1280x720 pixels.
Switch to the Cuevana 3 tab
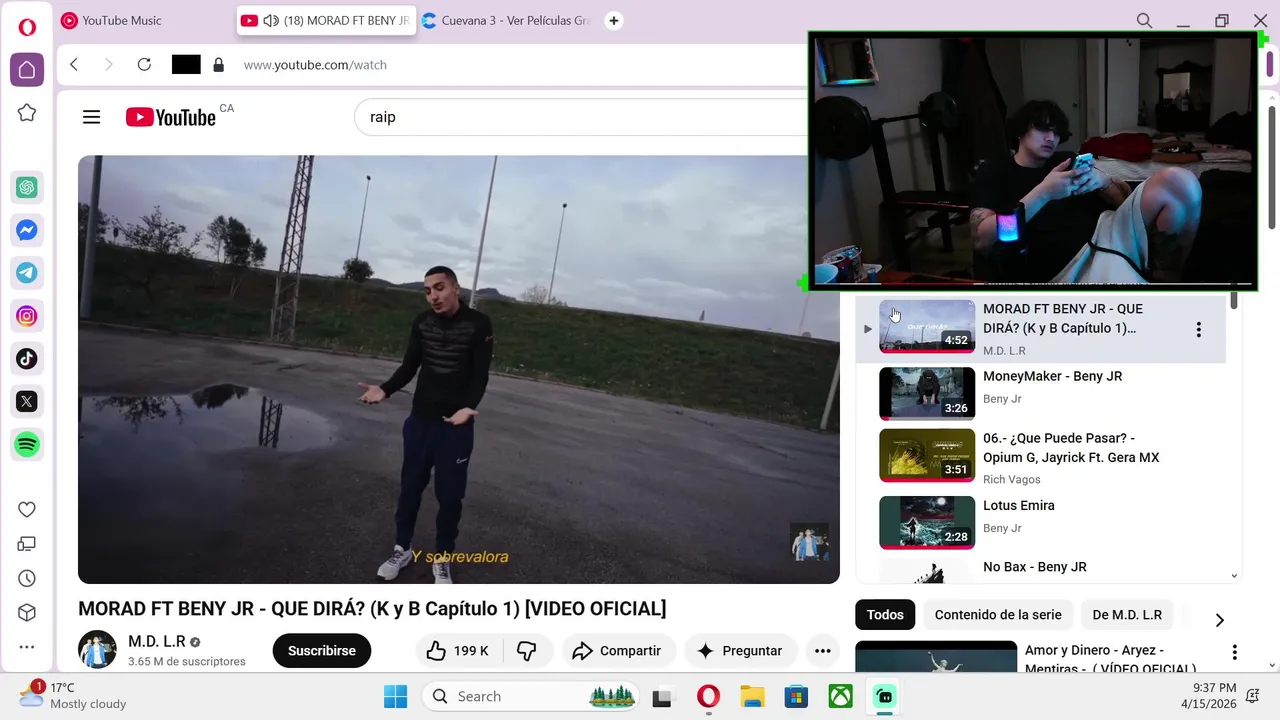pos(507,21)
